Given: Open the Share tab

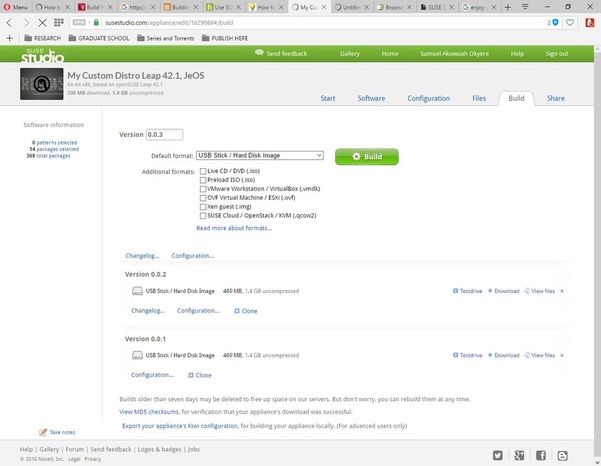Looking at the screenshot, I should 555,98.
